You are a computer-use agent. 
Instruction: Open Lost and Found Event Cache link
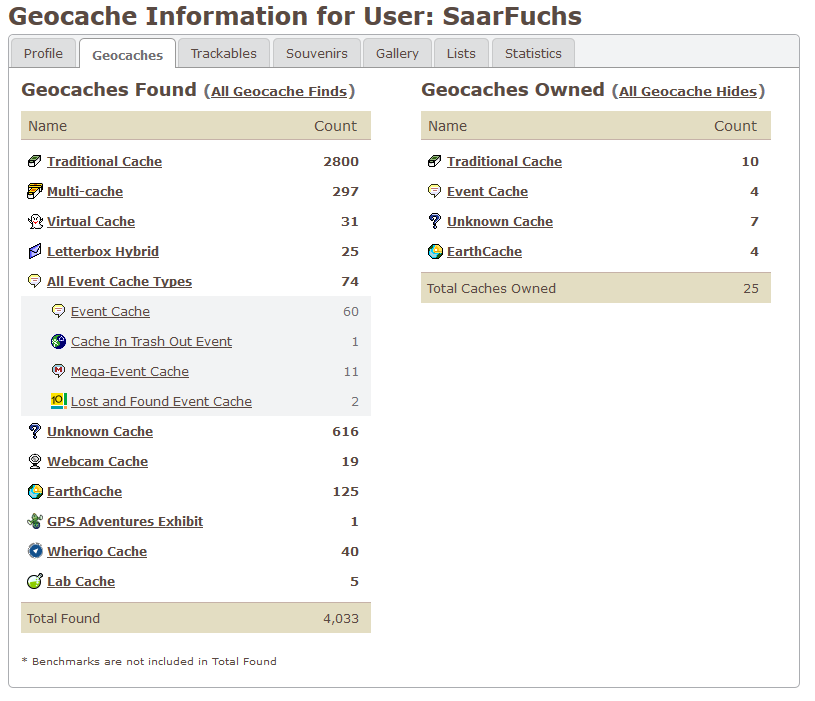(161, 402)
